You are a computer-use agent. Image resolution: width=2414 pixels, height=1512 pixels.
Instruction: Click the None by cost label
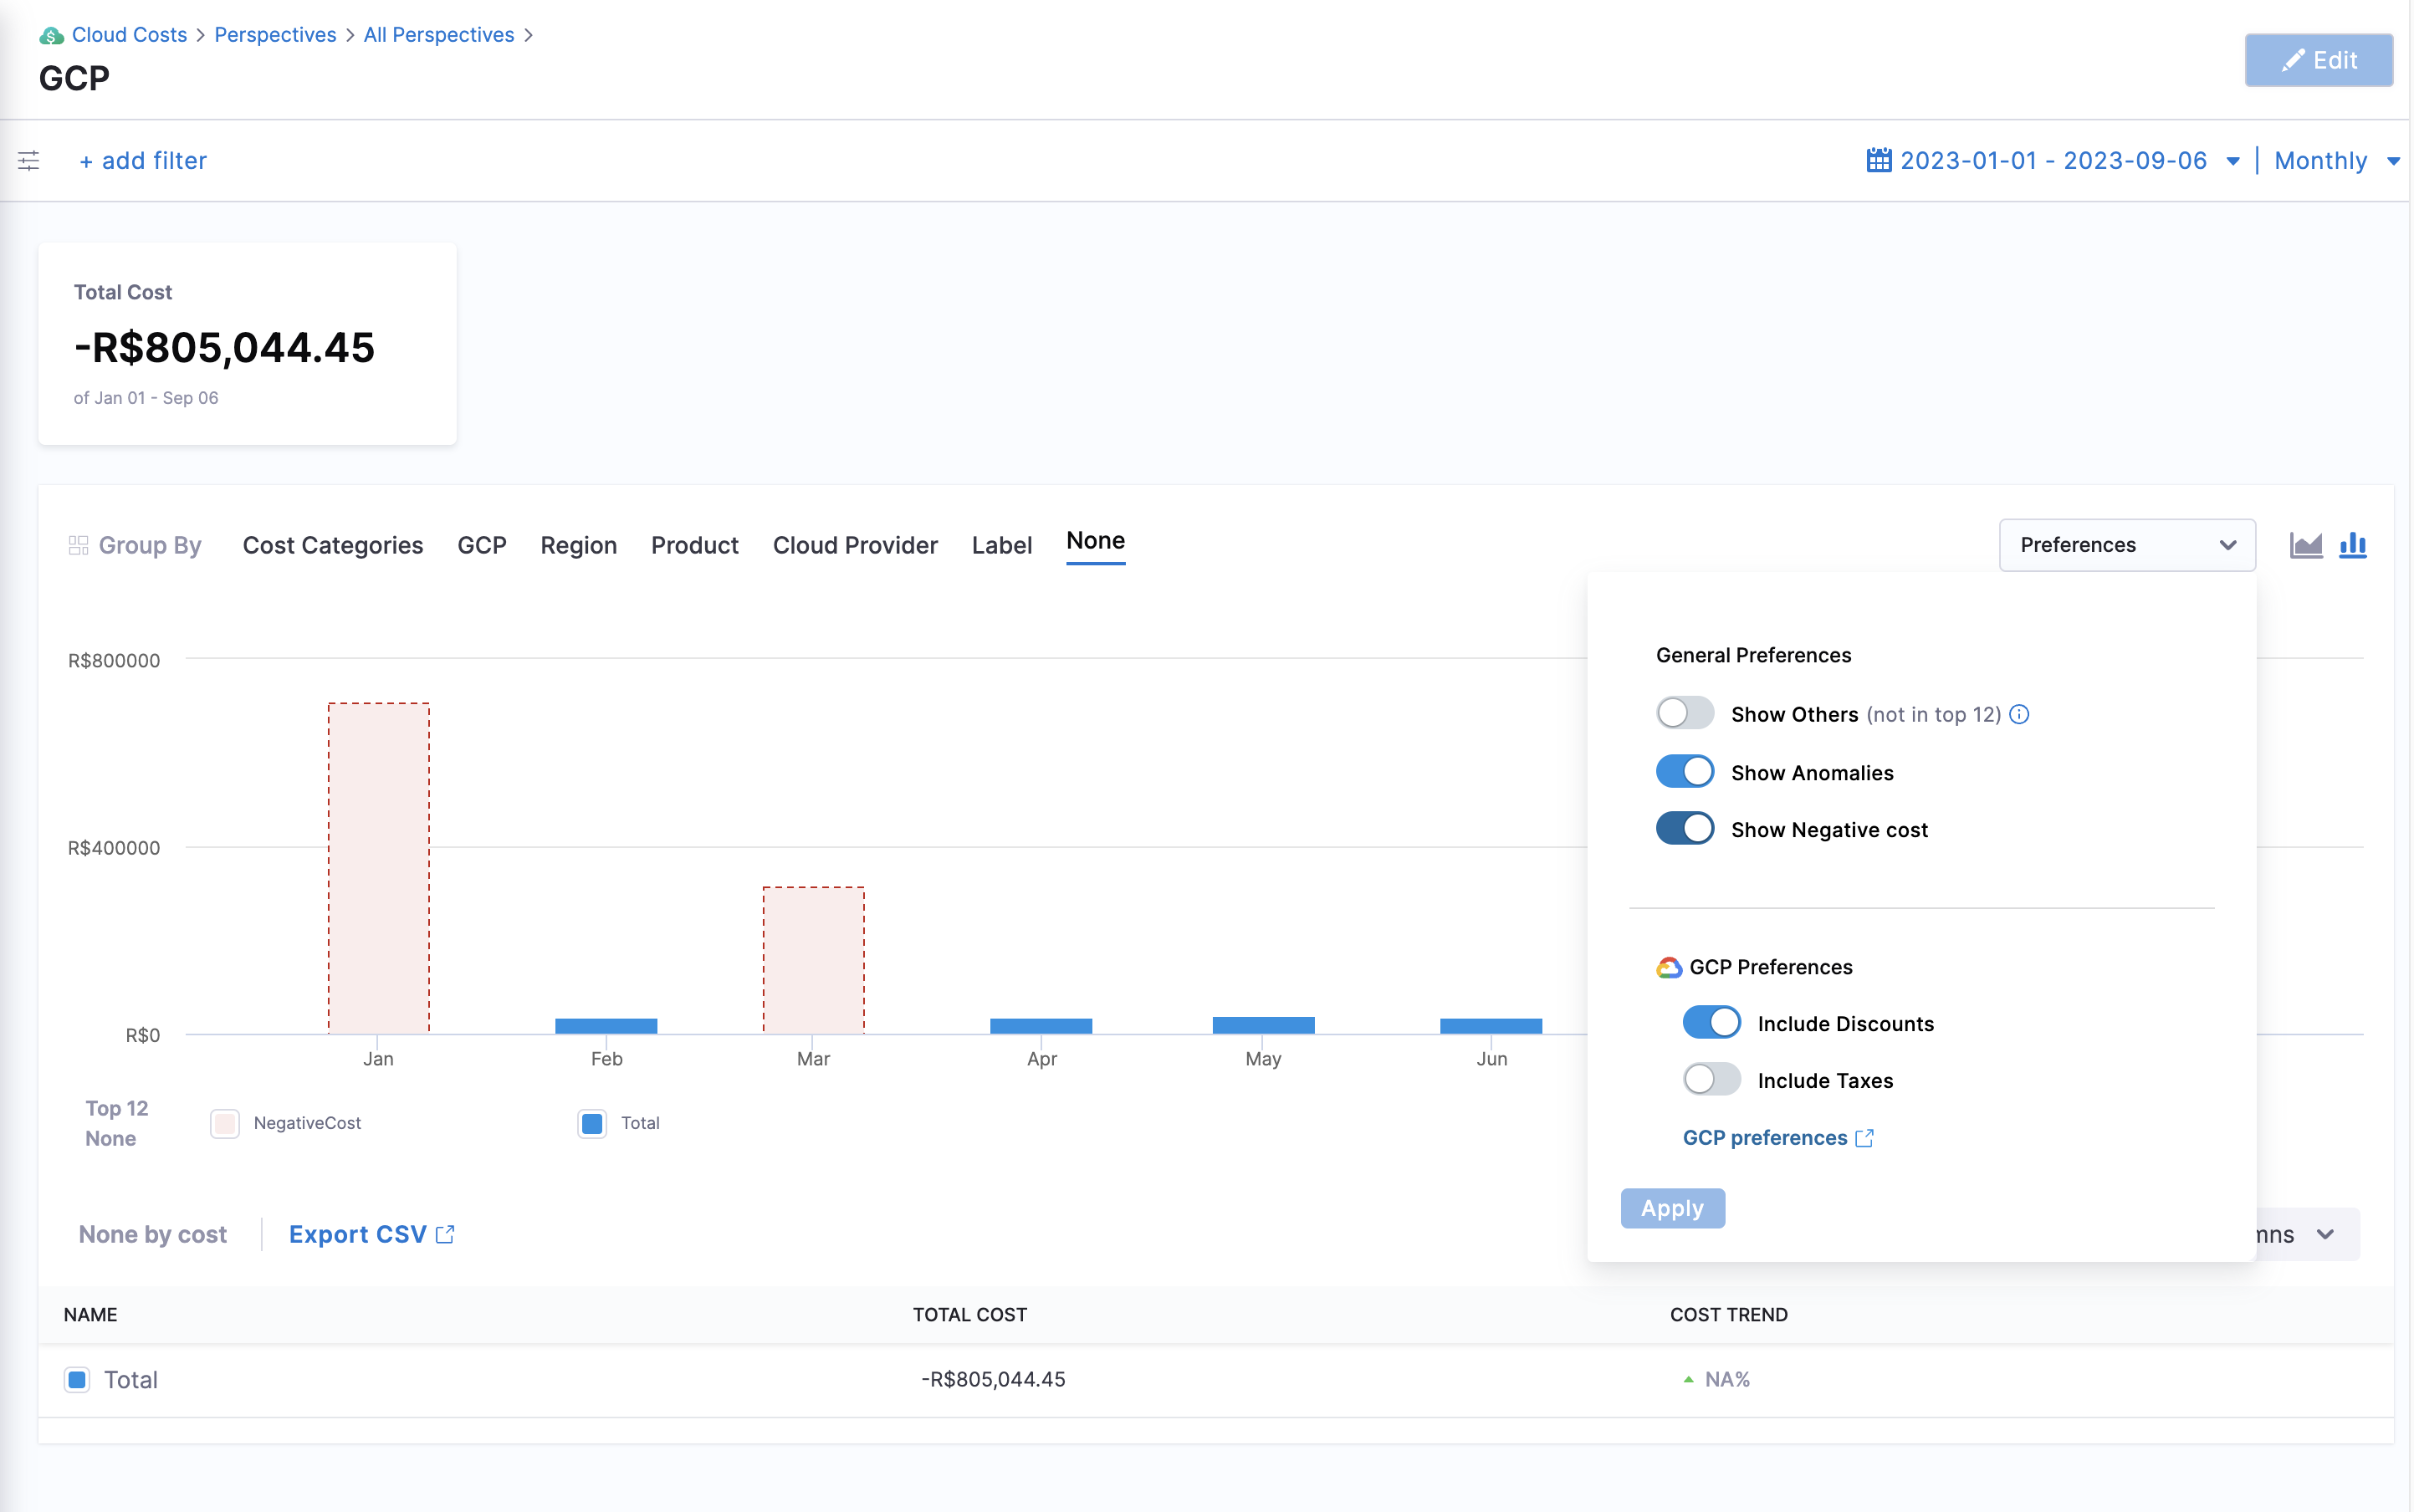point(152,1234)
